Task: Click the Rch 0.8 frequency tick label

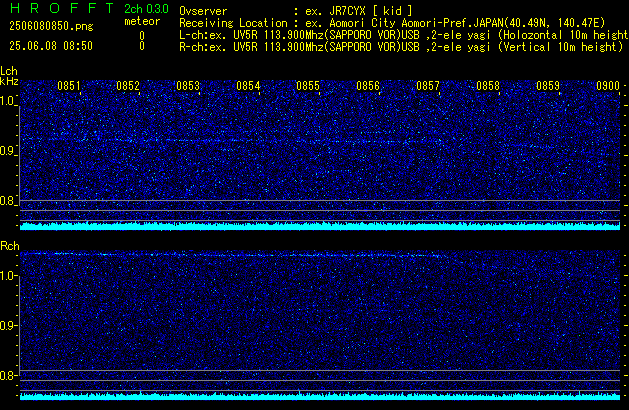Action: point(8,375)
